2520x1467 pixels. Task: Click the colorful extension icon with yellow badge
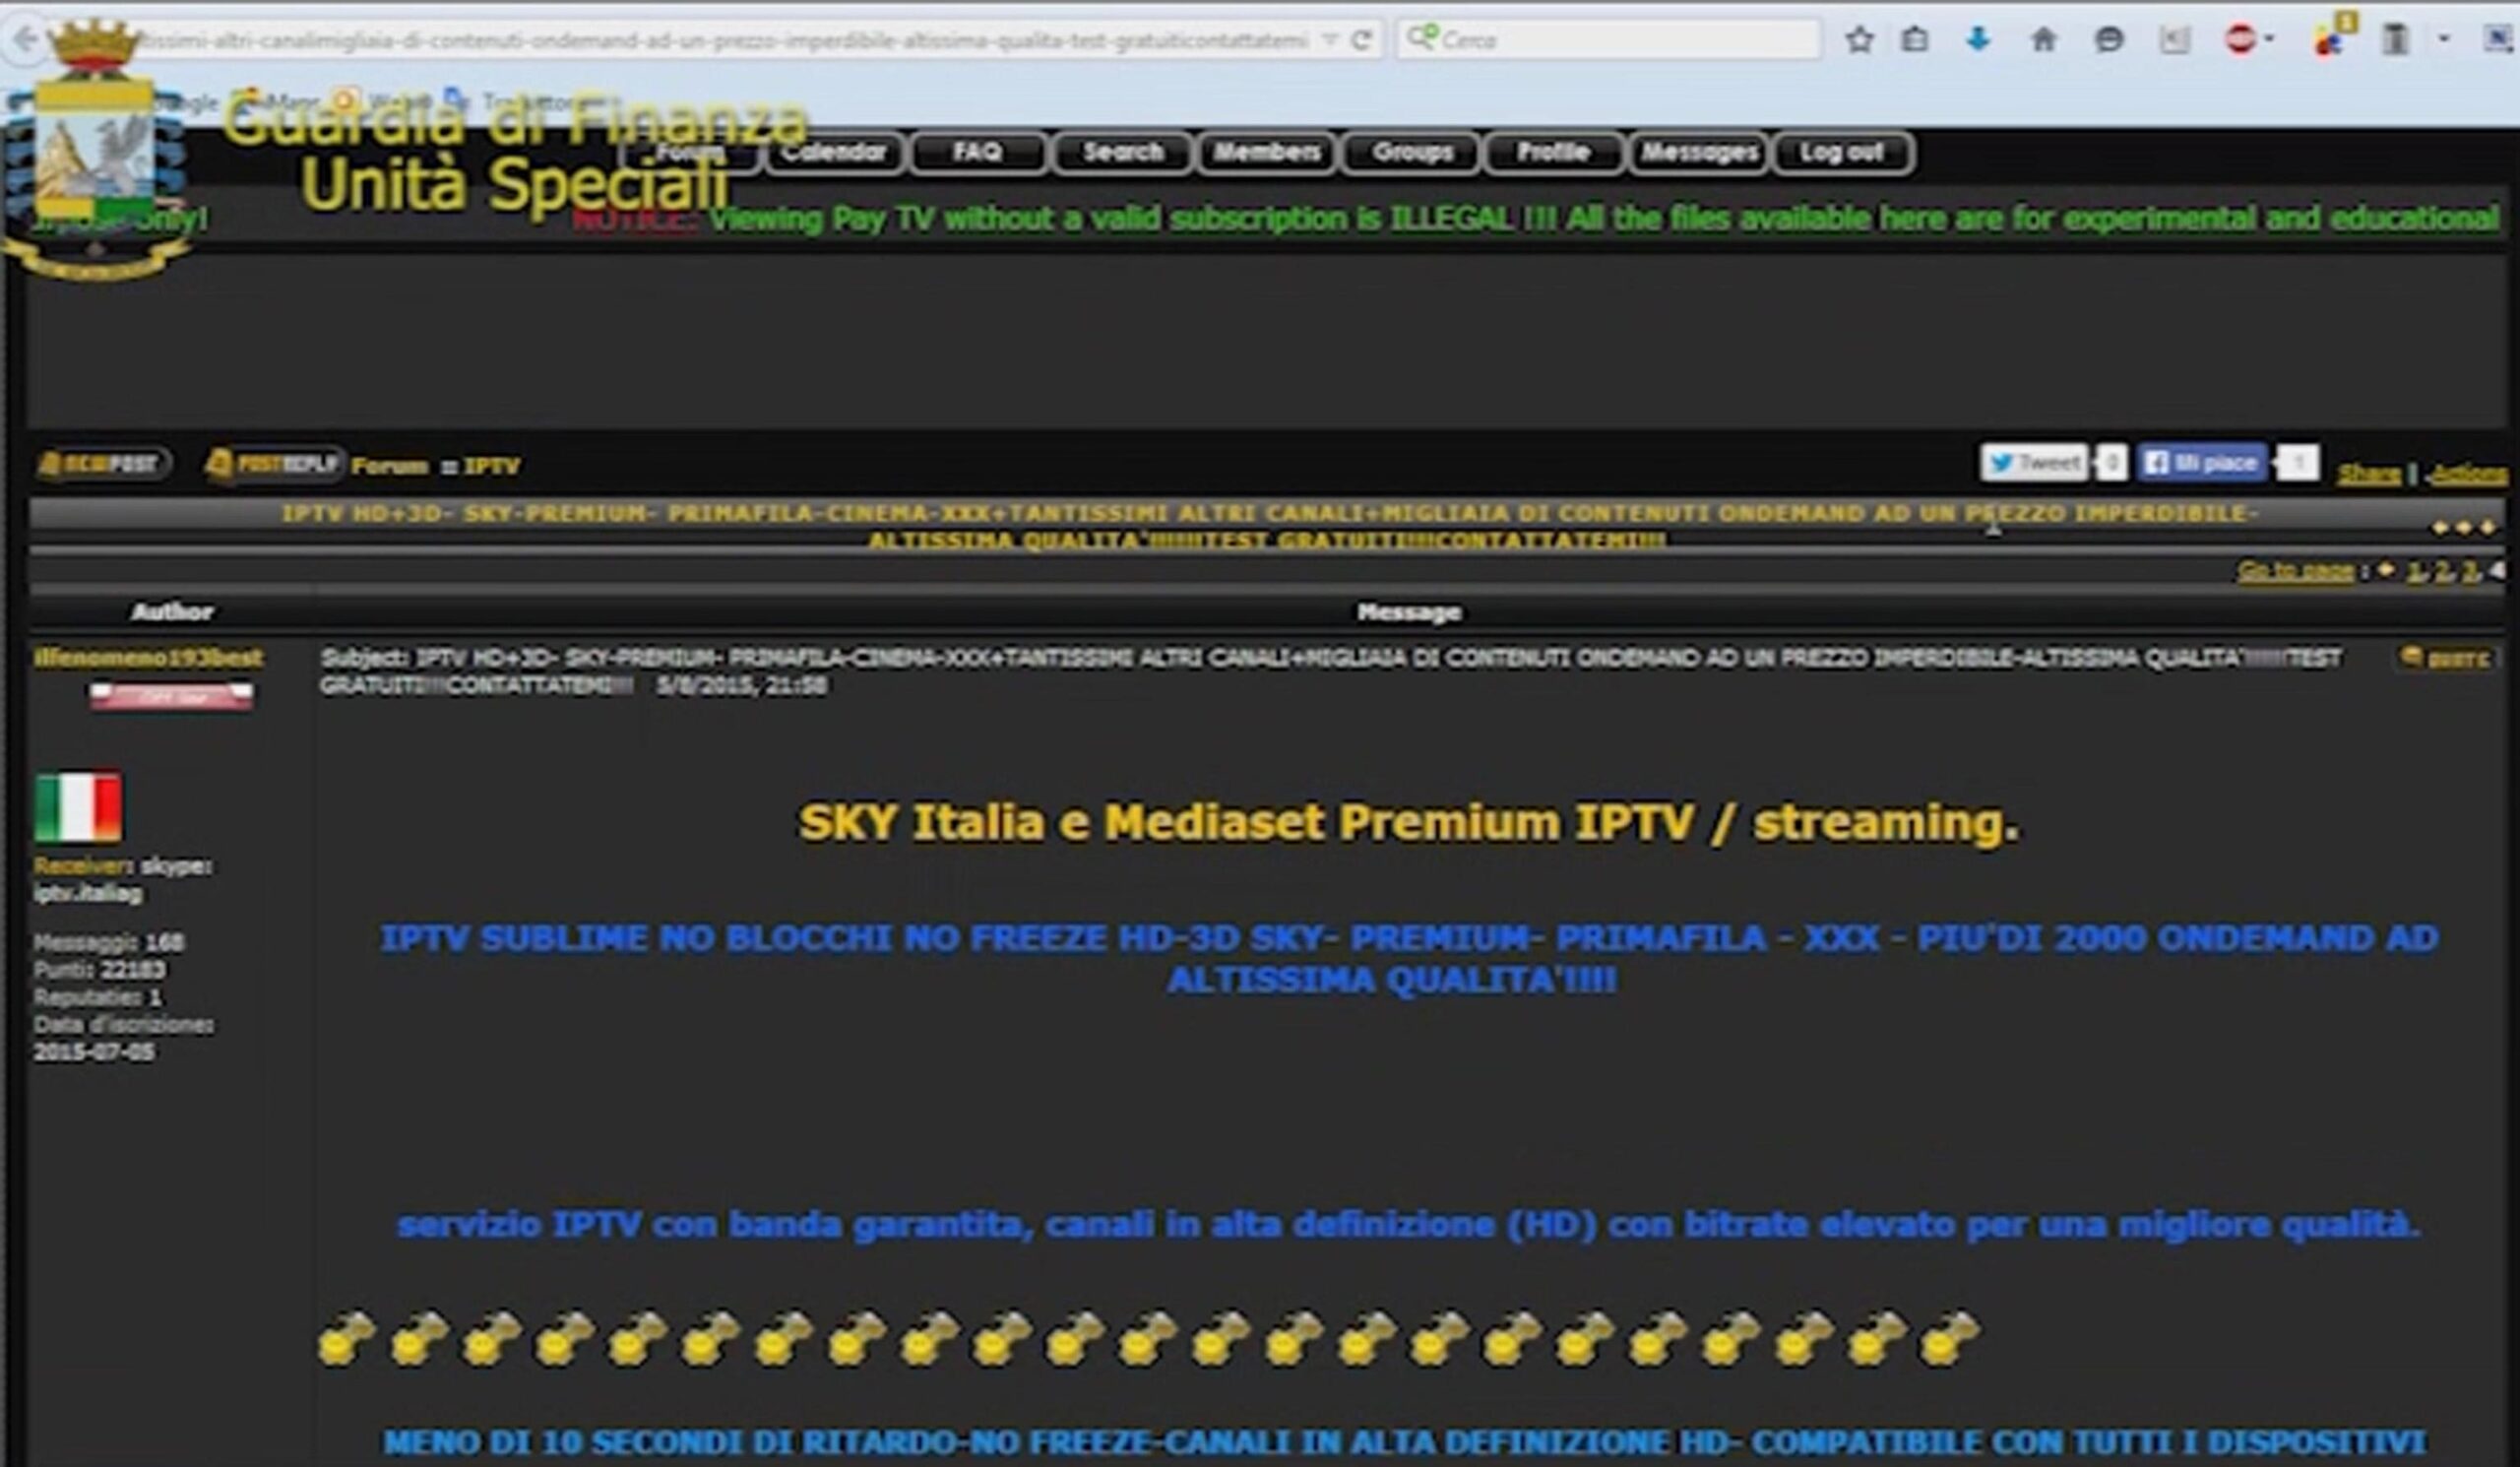[x=2331, y=38]
